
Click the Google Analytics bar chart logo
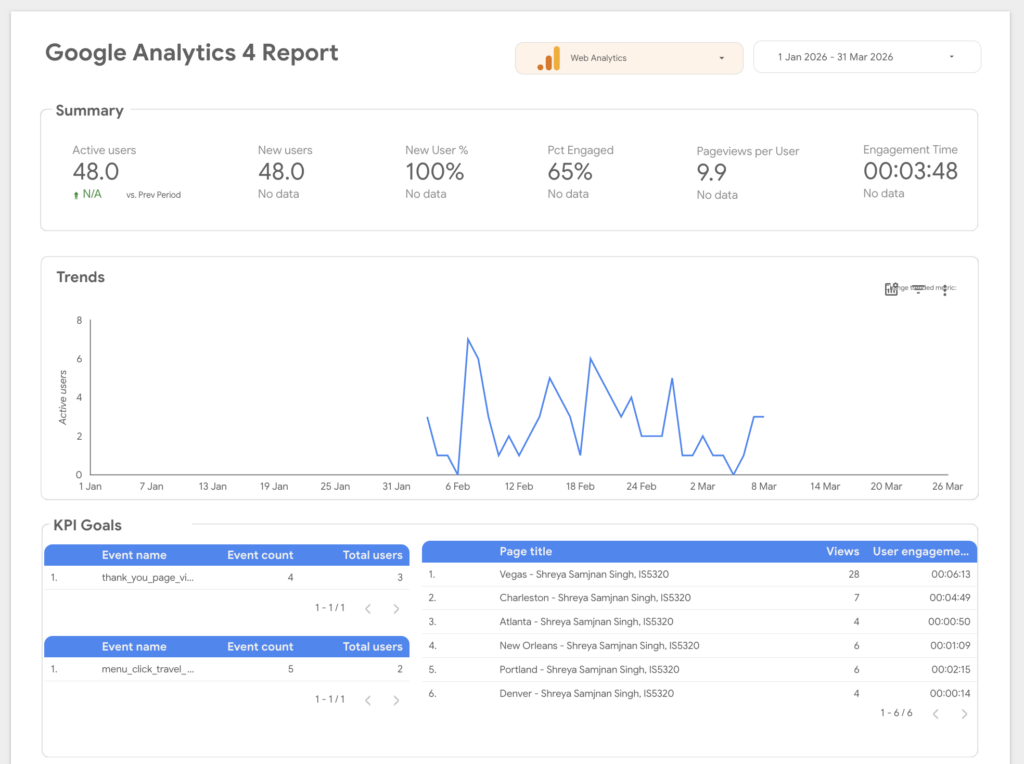(548, 58)
